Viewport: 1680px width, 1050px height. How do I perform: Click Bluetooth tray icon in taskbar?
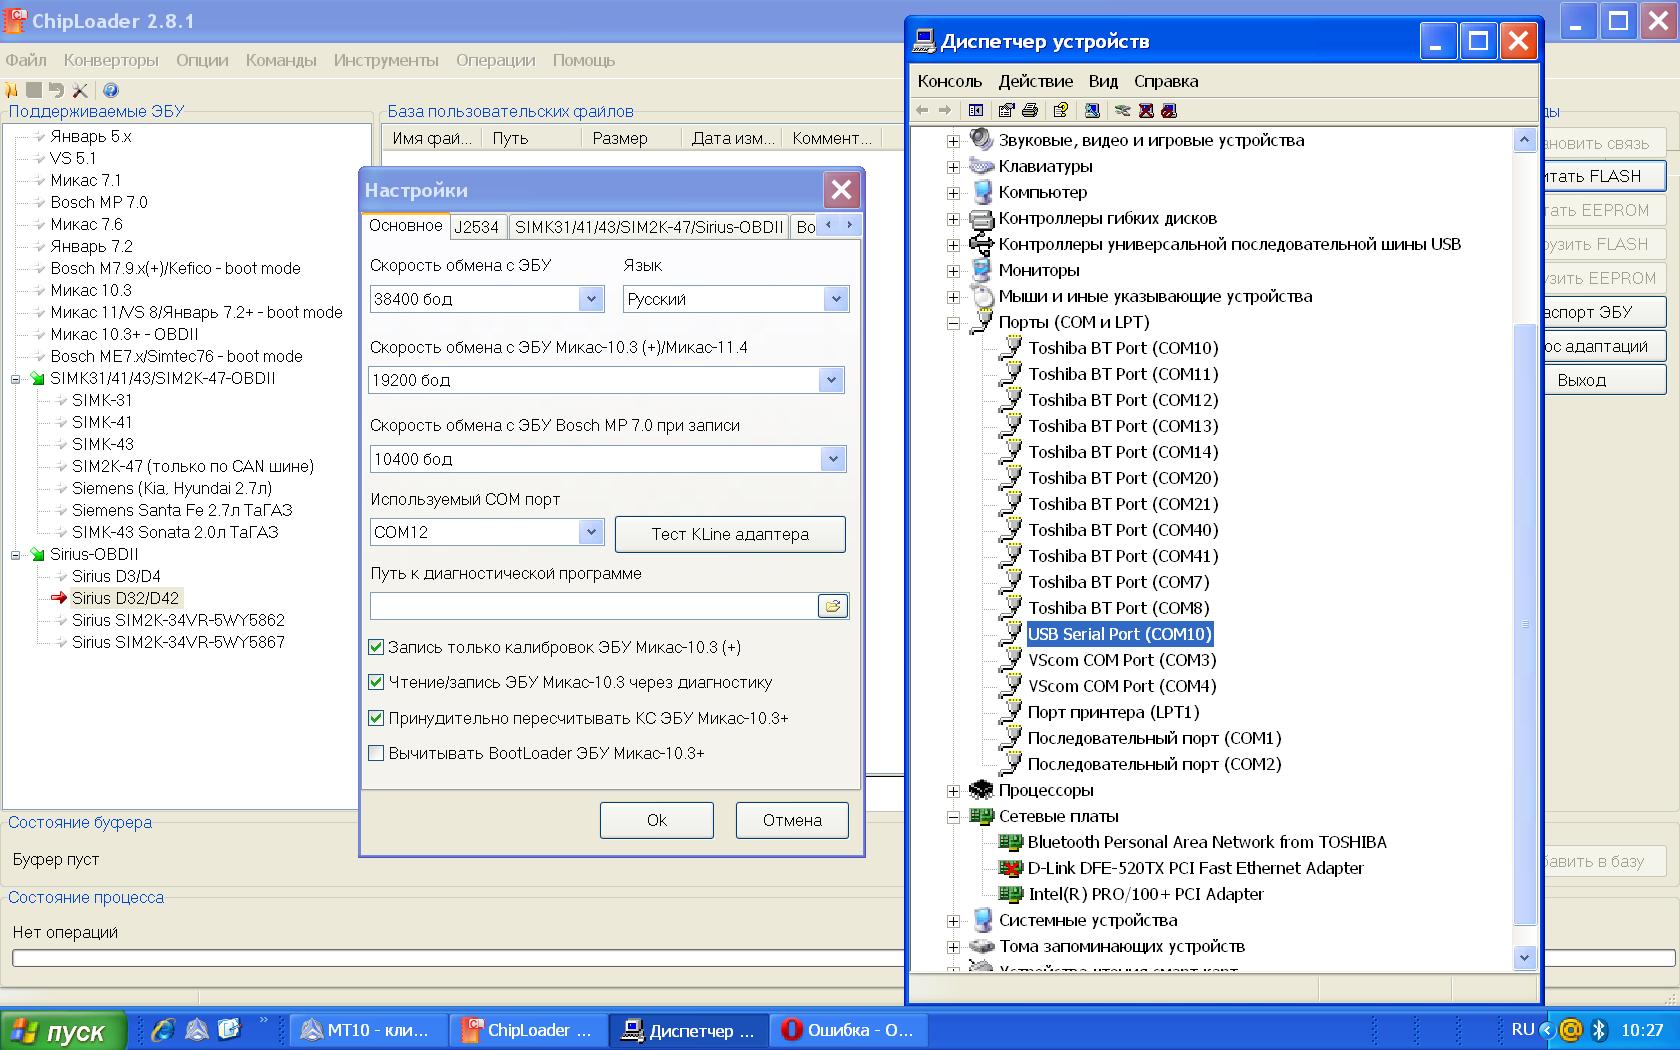click(1598, 1029)
